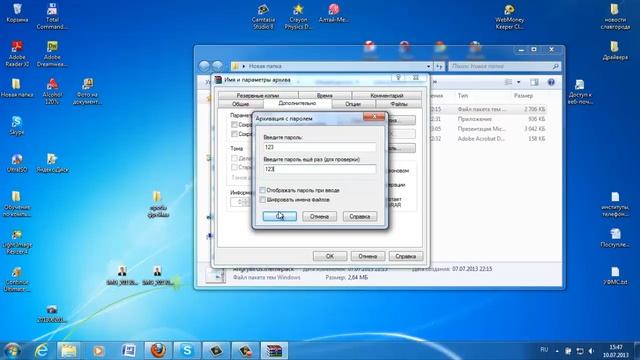
Task: Select the Дополнительно tab
Action: tap(297, 104)
